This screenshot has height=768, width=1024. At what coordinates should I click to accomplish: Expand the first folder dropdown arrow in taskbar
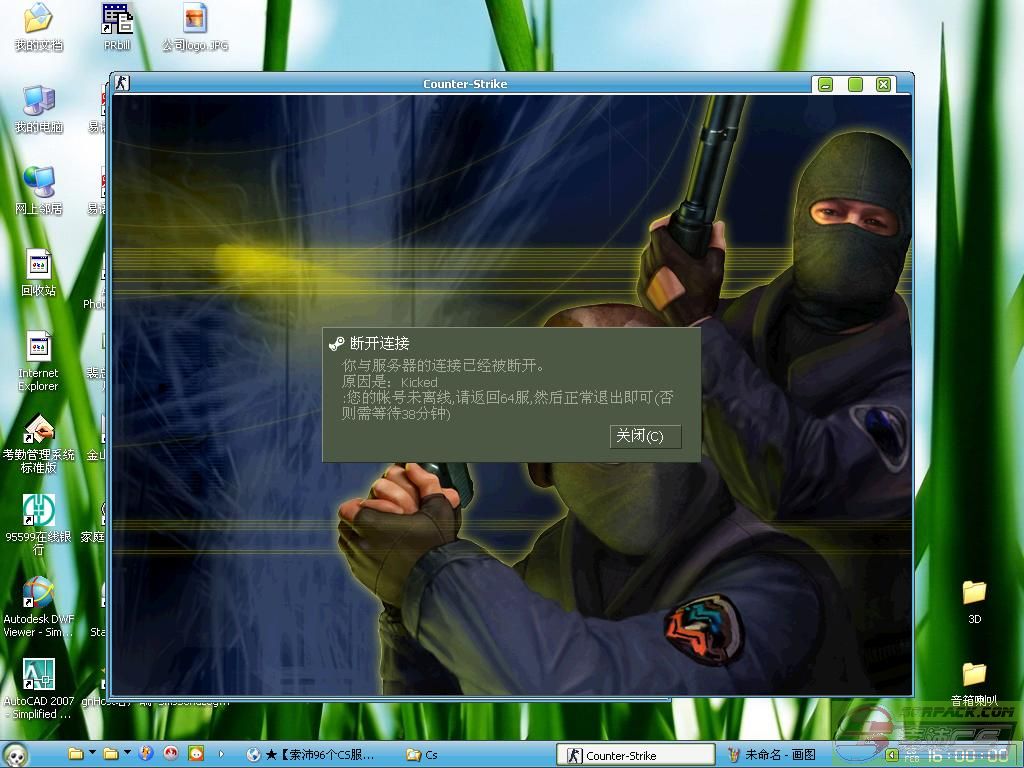pyautogui.click(x=92, y=753)
